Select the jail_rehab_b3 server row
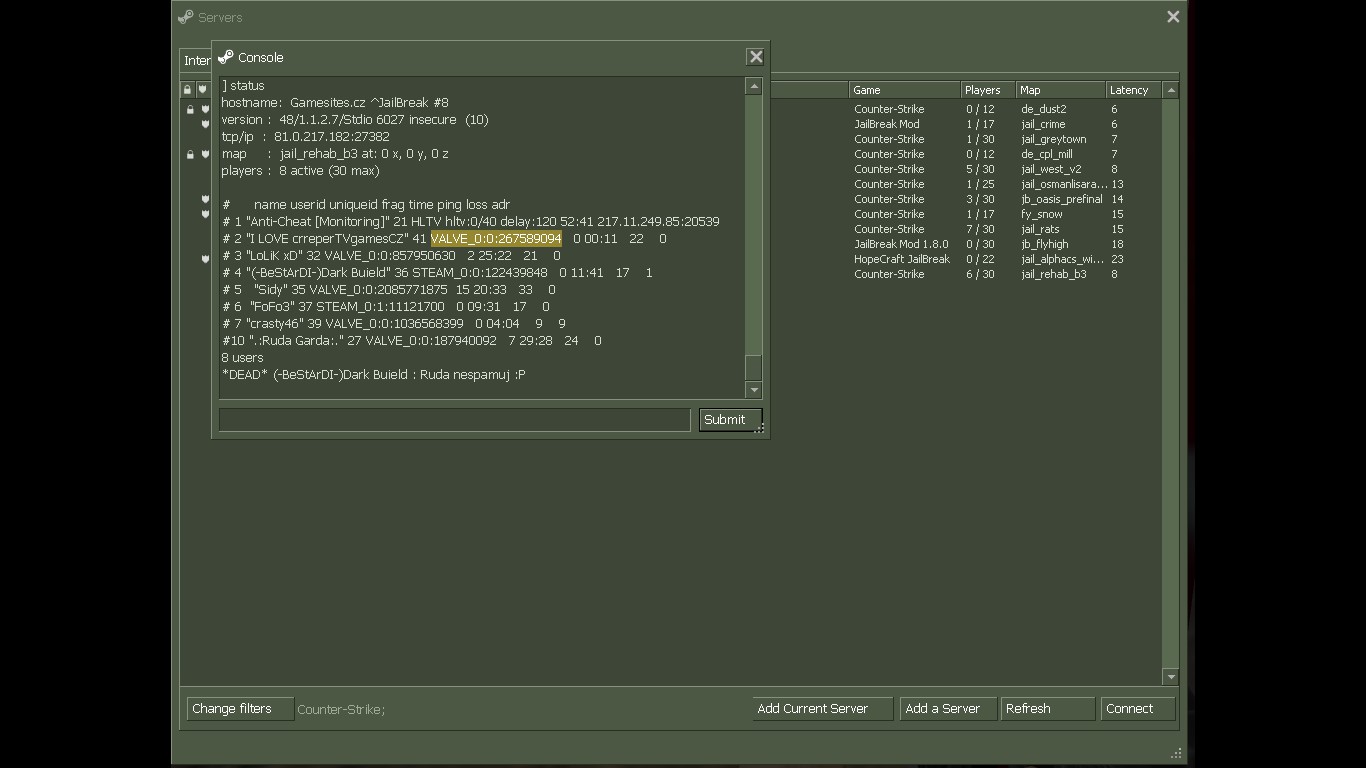Viewport: 1366px width, 768px height. click(671, 274)
